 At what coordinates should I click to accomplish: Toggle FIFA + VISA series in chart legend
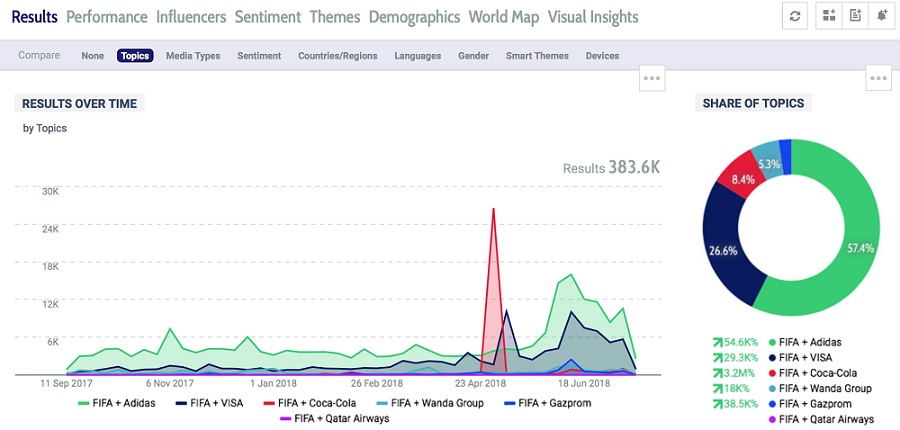(210, 403)
